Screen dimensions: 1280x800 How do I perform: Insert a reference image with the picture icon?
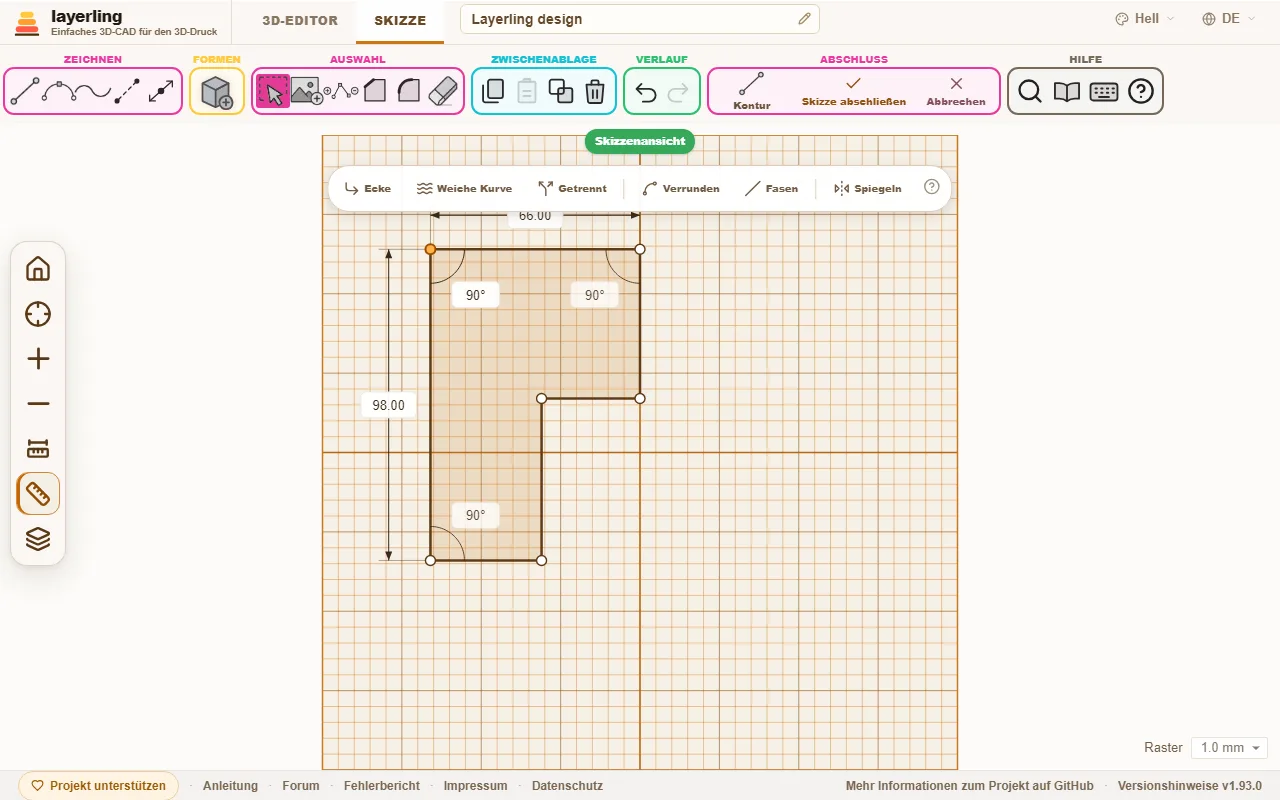coord(307,92)
